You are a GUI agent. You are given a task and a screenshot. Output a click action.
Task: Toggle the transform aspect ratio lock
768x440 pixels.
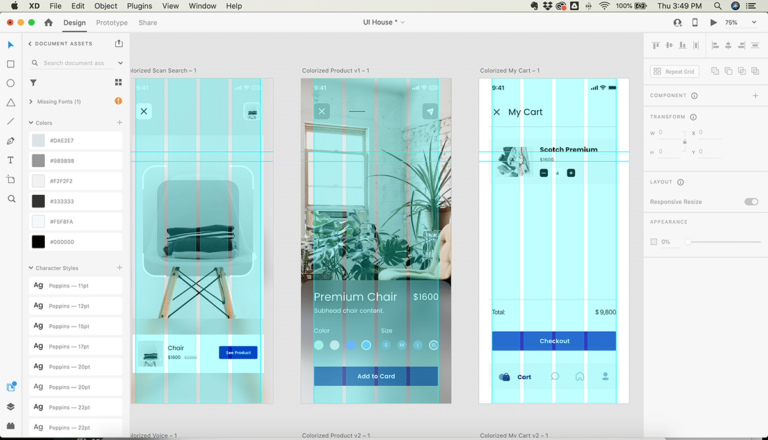685,142
